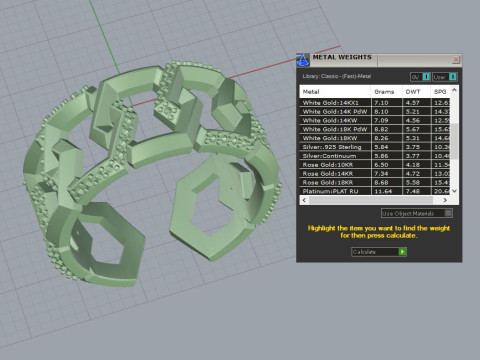
Task: Close the Metal Weights panel
Action: tap(456, 60)
